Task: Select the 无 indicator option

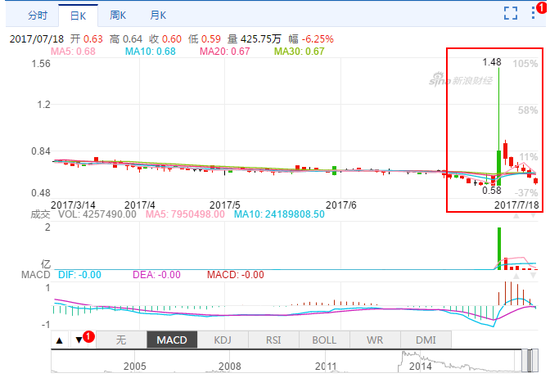Action: 121,340
